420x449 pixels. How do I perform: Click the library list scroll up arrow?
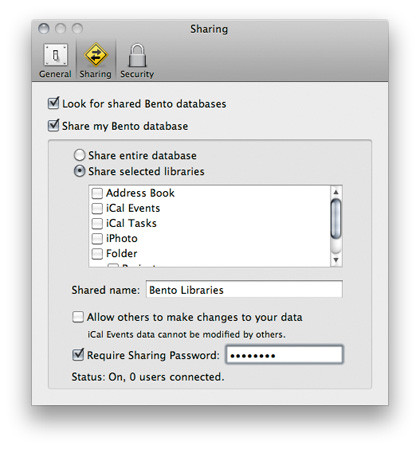click(336, 192)
